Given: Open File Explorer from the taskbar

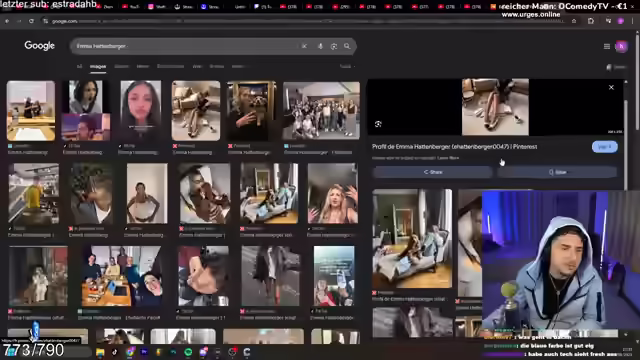Looking at the screenshot, I should click(100, 352).
